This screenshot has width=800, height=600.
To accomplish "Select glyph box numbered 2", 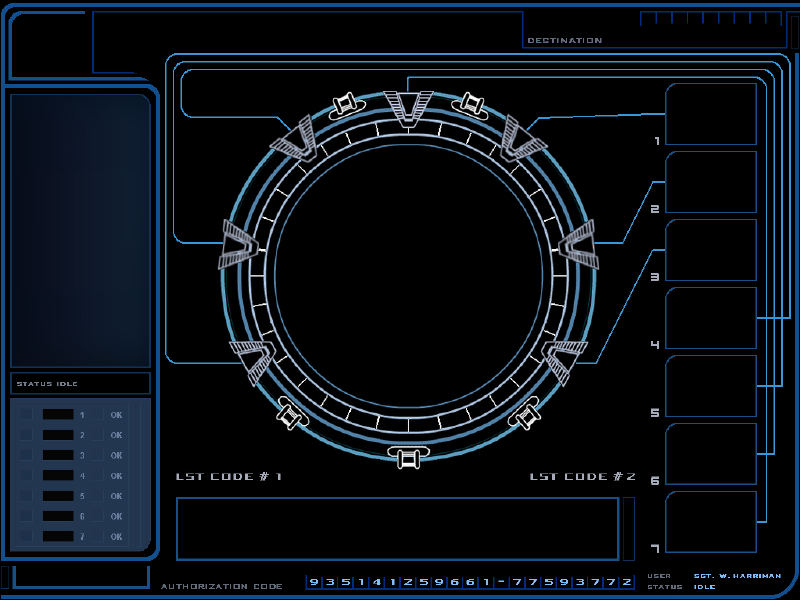I will [x=711, y=182].
